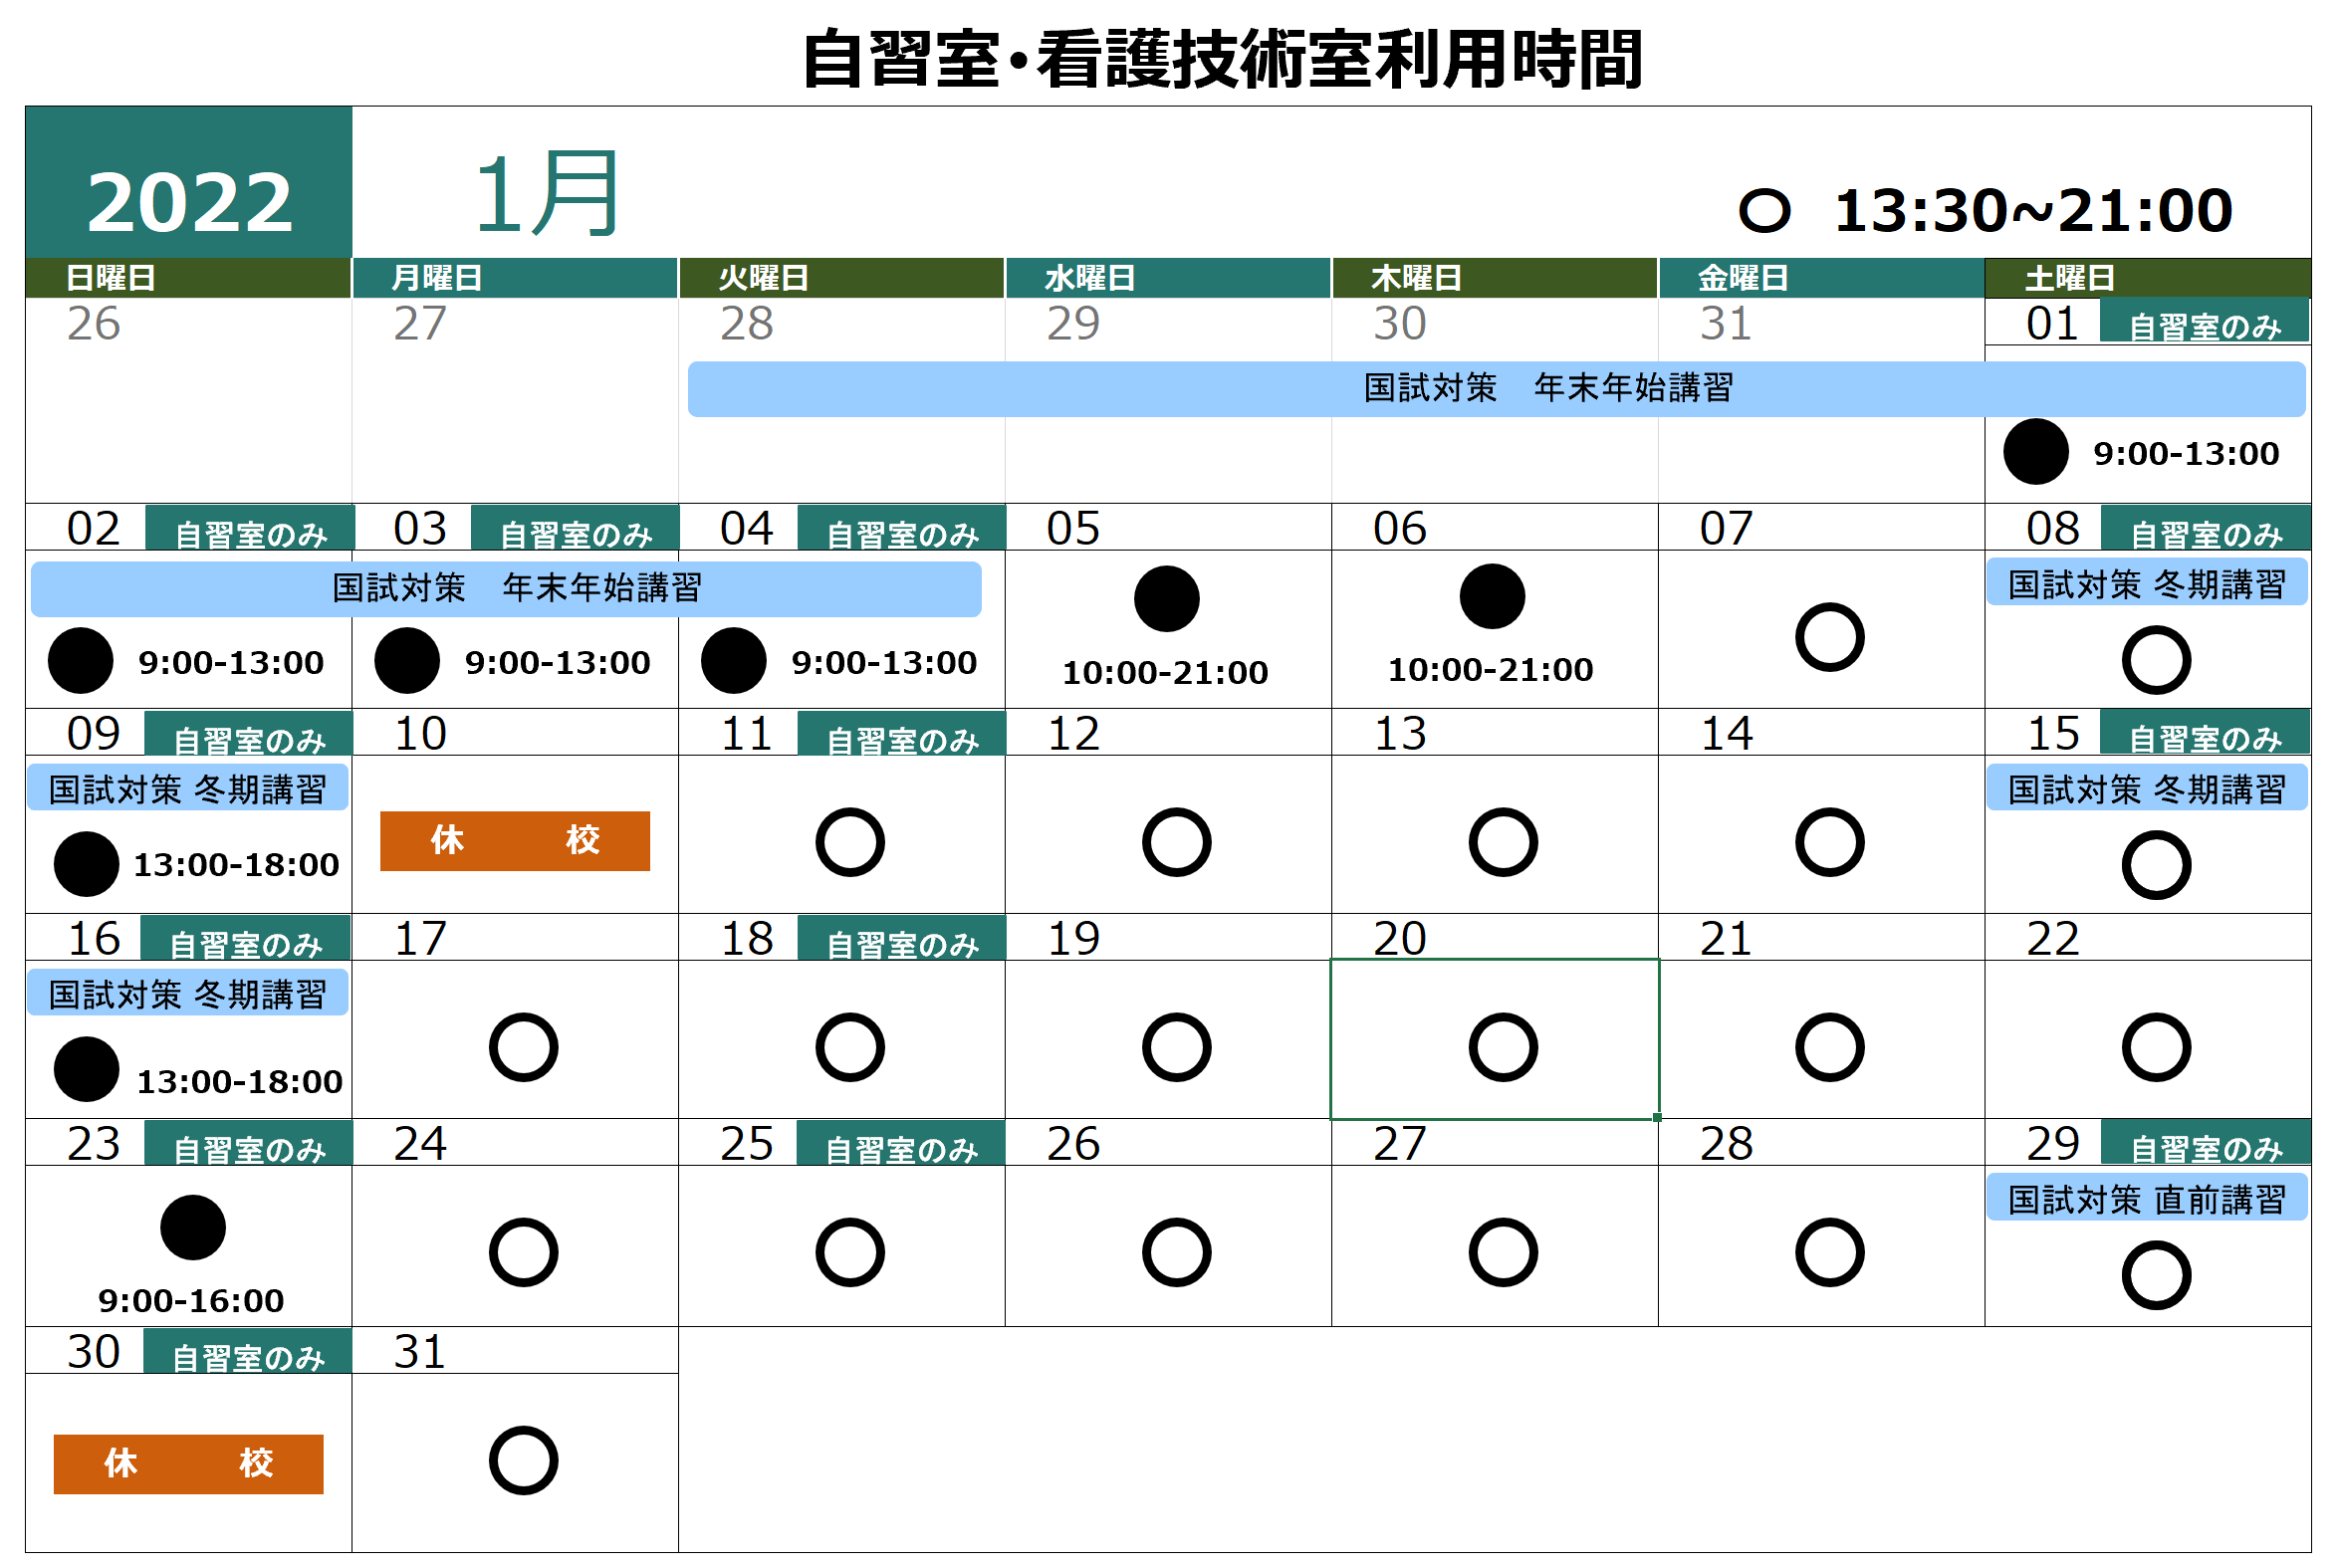Click the date number 28 in the last full week
This screenshot has width=2339, height=1568.
coord(1726,1144)
